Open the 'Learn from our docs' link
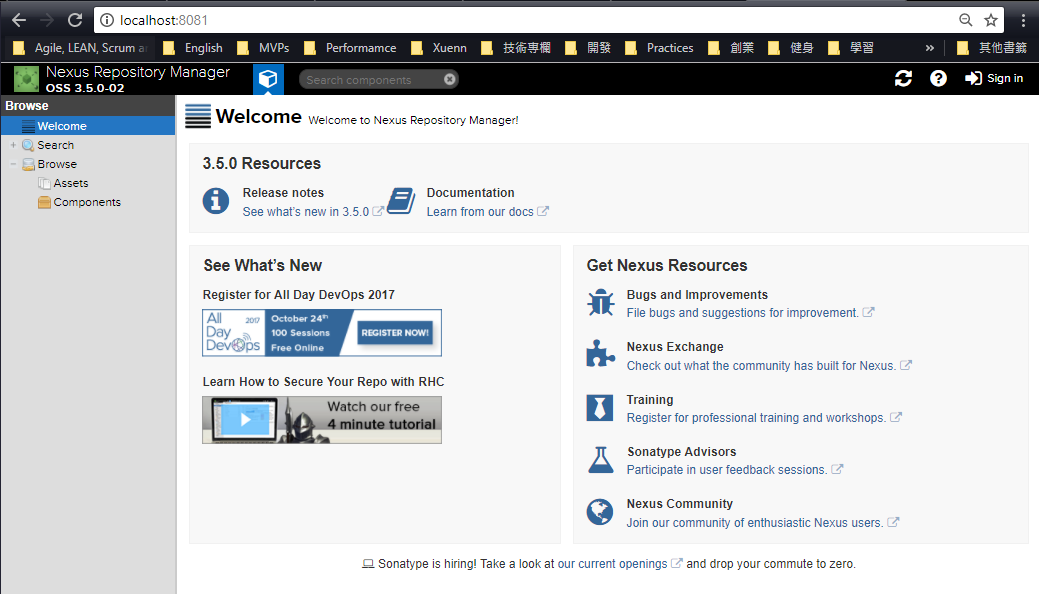Screen dimensions: 1039x594 [x=480, y=212]
